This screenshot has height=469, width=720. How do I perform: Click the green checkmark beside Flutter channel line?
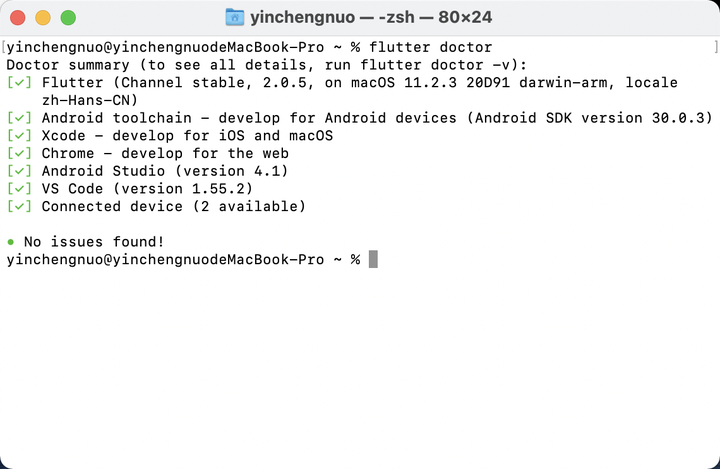coord(19,83)
